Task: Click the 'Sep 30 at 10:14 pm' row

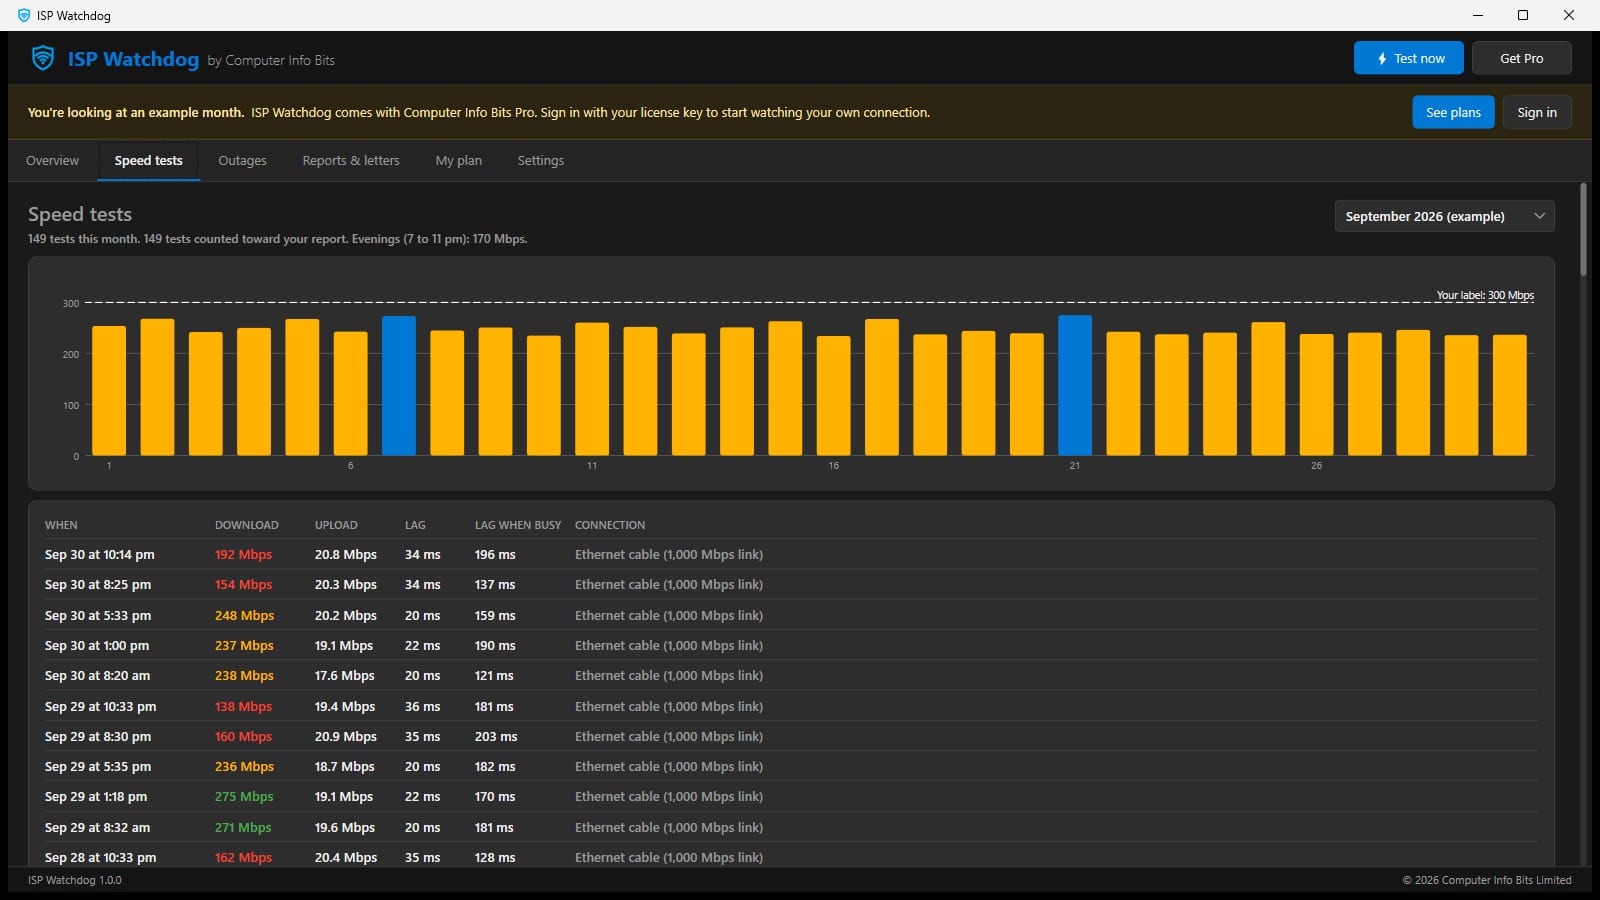Action: (x=791, y=554)
